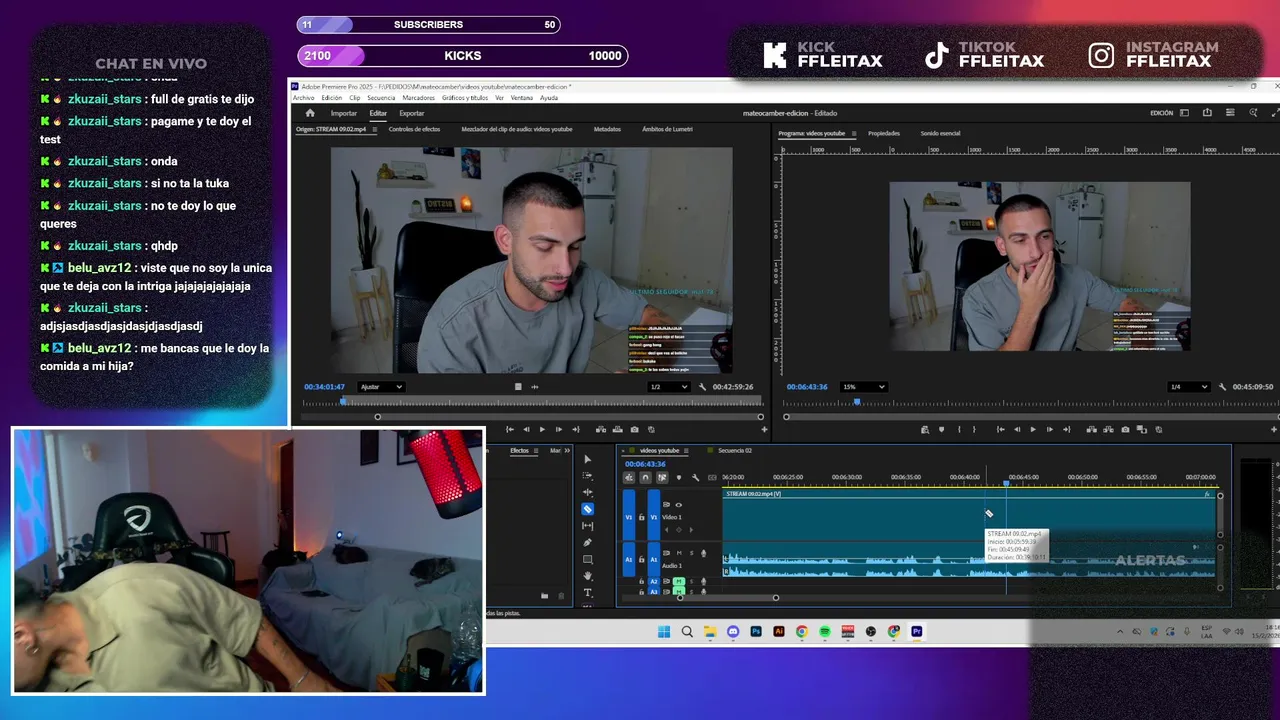
Task: Open the Marcadores menu
Action: 418,98
